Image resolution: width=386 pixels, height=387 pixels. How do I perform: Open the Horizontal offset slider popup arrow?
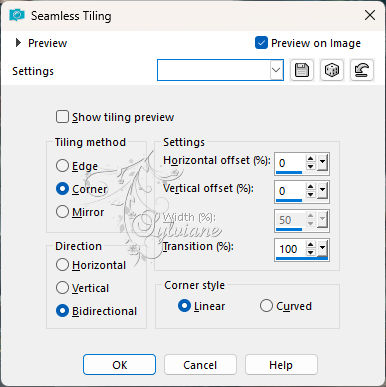pos(322,163)
